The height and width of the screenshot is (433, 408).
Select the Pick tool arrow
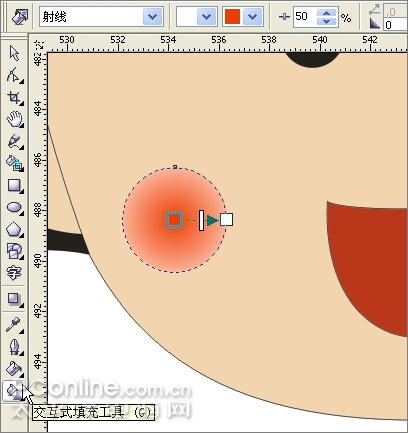point(14,53)
